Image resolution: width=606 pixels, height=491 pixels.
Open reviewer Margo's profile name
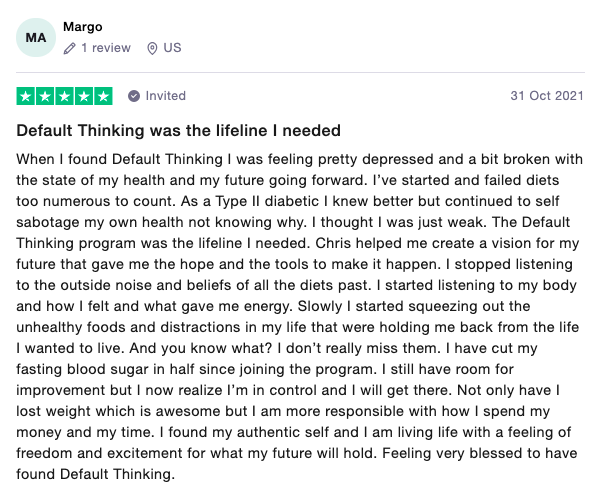[x=82, y=26]
